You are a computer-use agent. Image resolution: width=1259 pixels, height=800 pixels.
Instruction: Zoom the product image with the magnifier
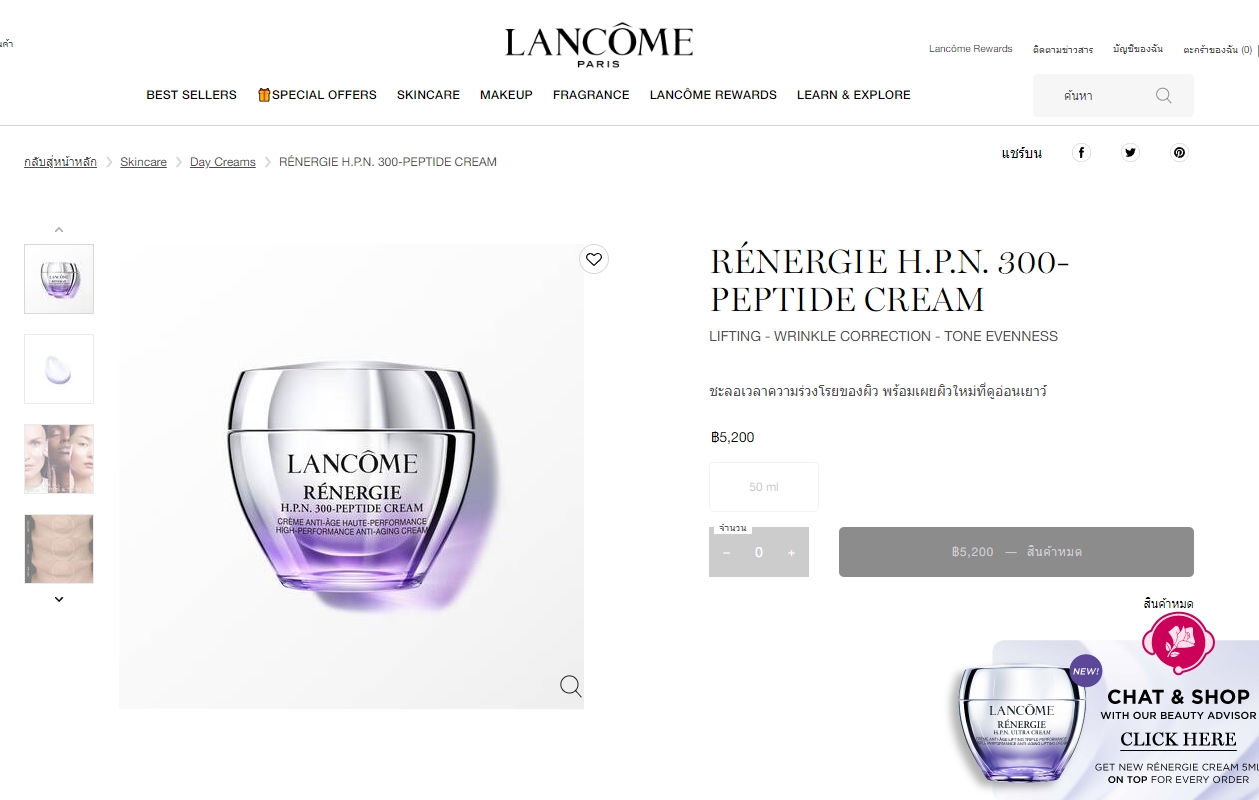pos(571,685)
